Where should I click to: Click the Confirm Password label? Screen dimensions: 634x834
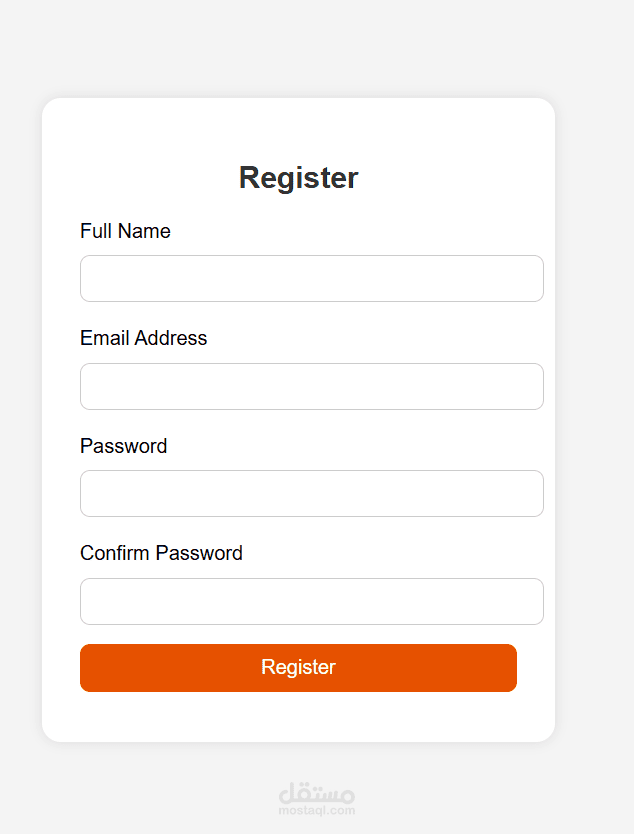[x=161, y=553]
